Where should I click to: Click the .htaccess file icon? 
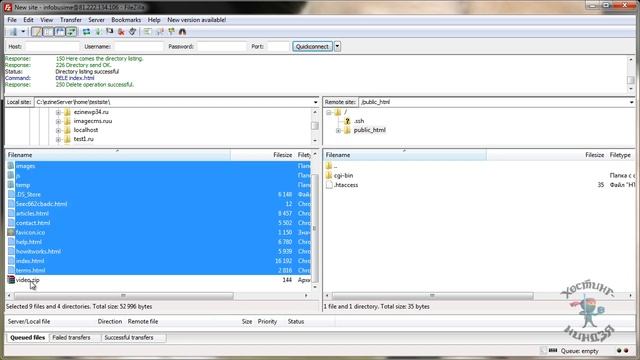coord(329,185)
